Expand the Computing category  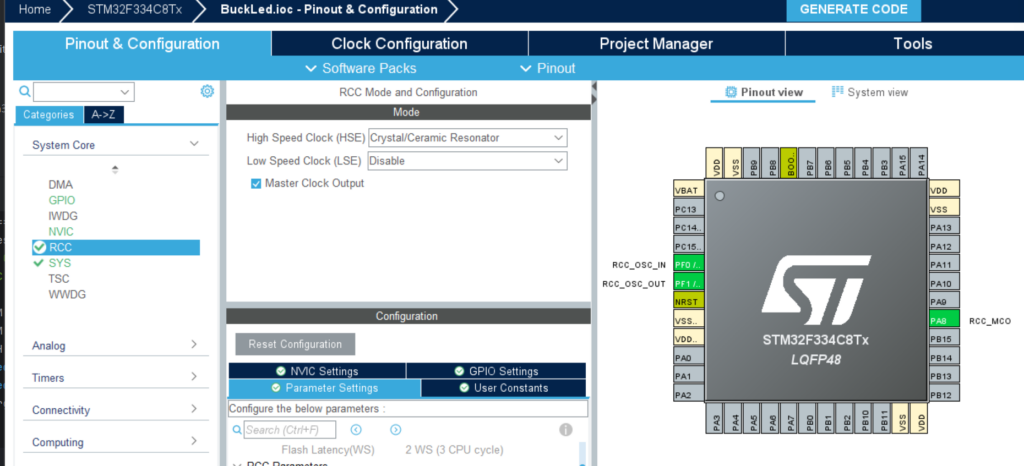point(194,441)
